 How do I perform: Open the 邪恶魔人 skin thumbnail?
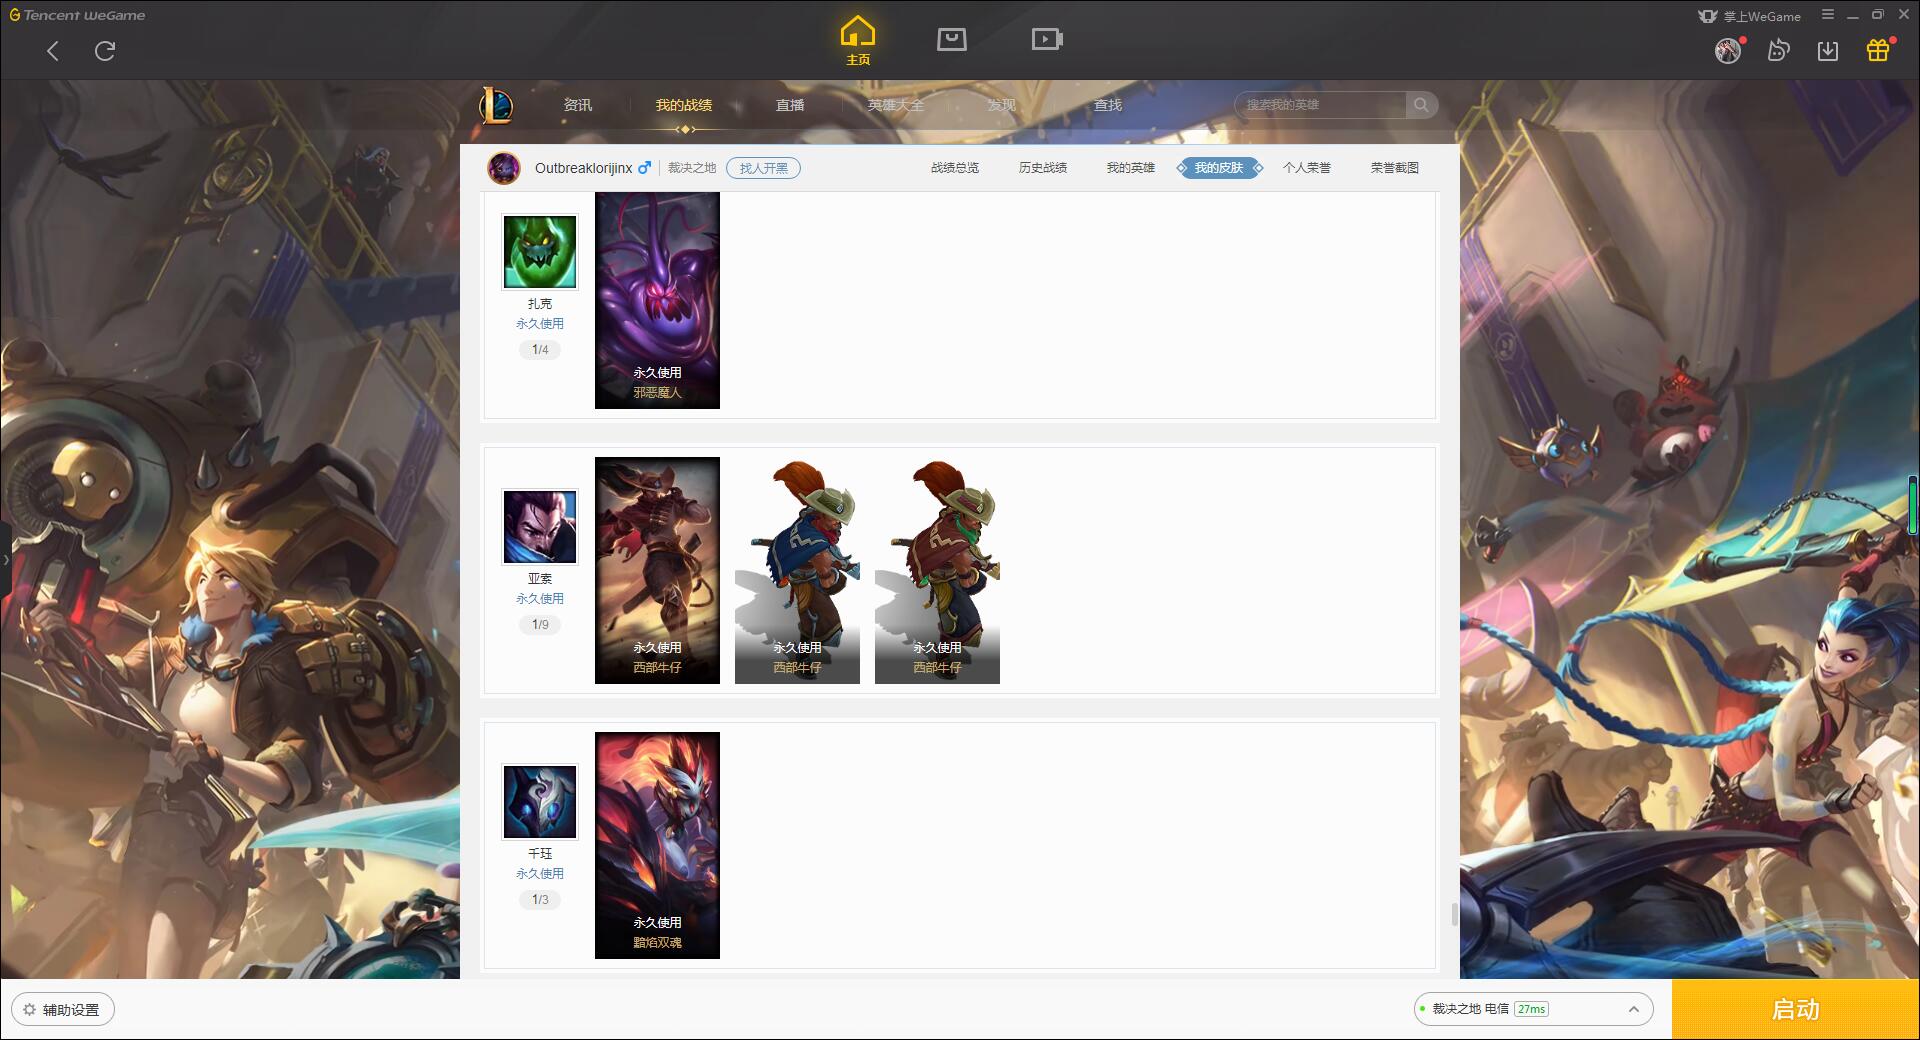click(x=657, y=300)
